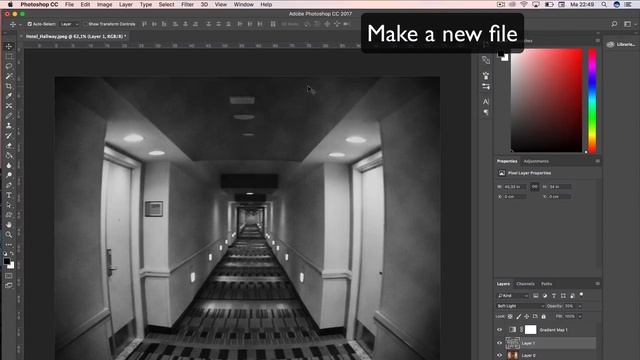Image resolution: width=640 pixels, height=360 pixels.
Task: Pick a hue on the rainbow slider
Action: (x=592, y=100)
